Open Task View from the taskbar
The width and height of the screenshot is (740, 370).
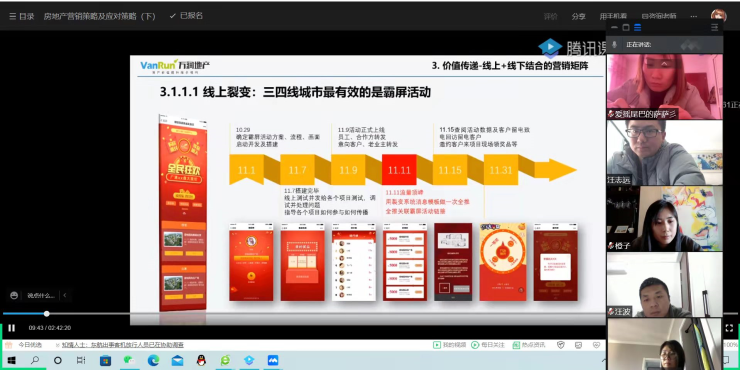pos(81,361)
